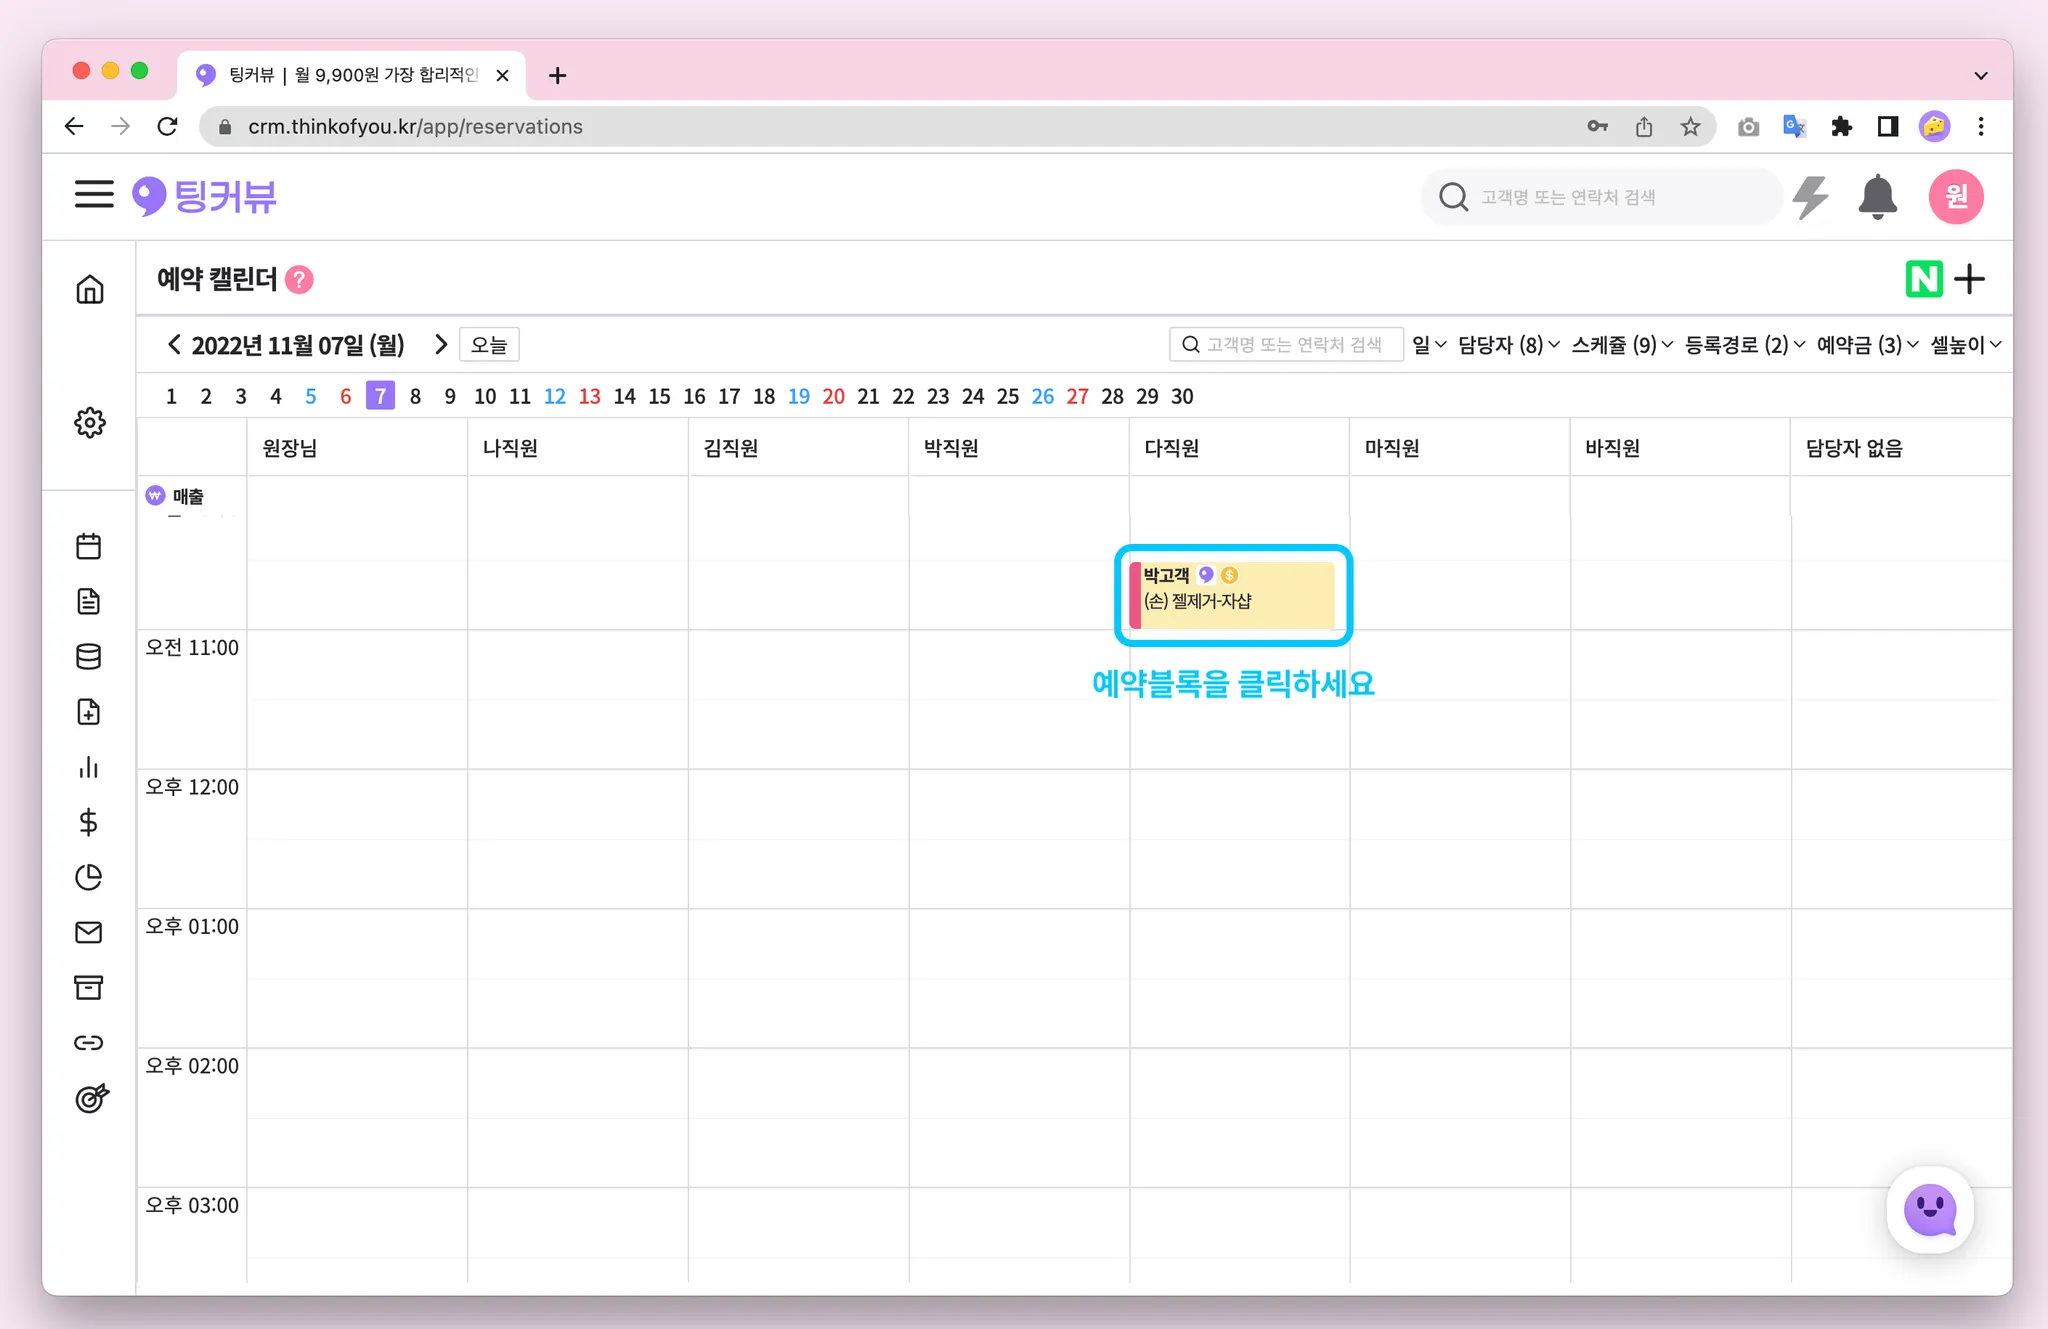Select day 19 in date strip

[798, 396]
